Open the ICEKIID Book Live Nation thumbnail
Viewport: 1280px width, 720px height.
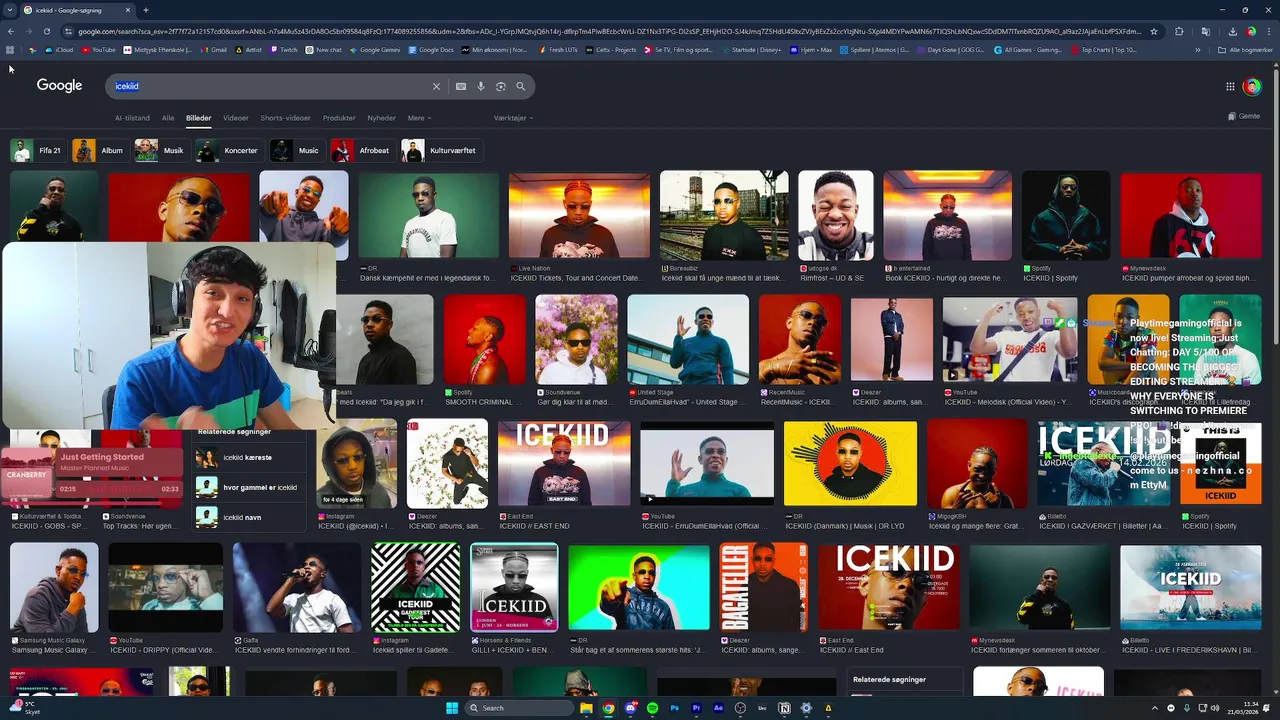579,216
